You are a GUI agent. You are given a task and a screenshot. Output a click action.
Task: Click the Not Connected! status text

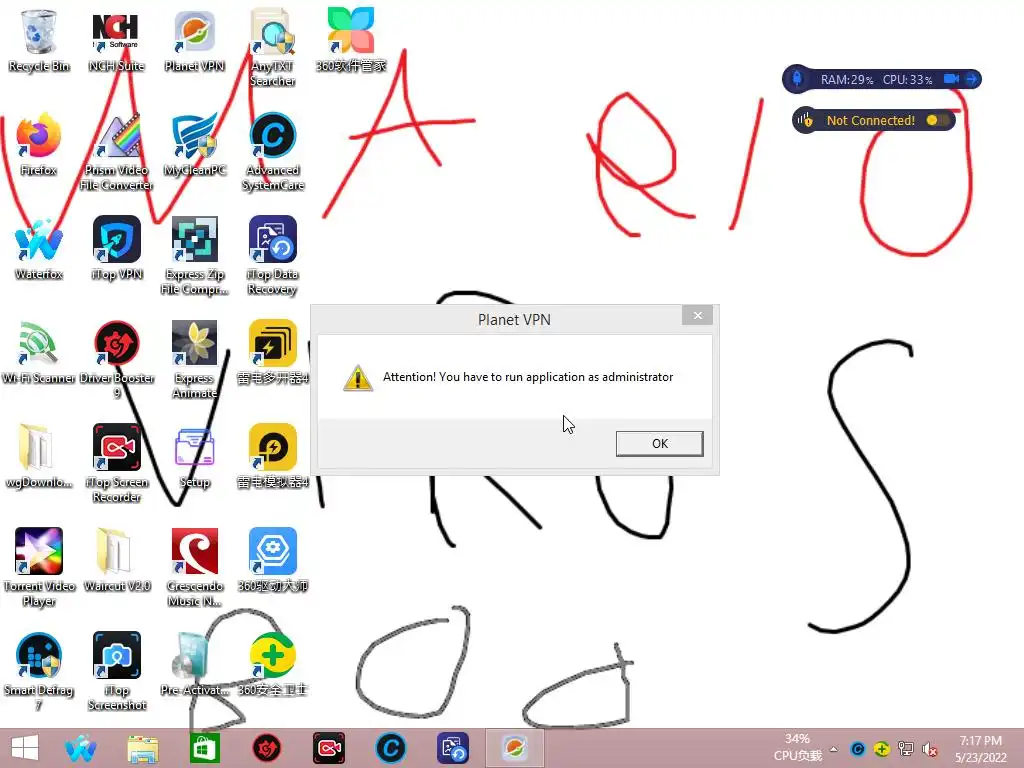pos(871,120)
